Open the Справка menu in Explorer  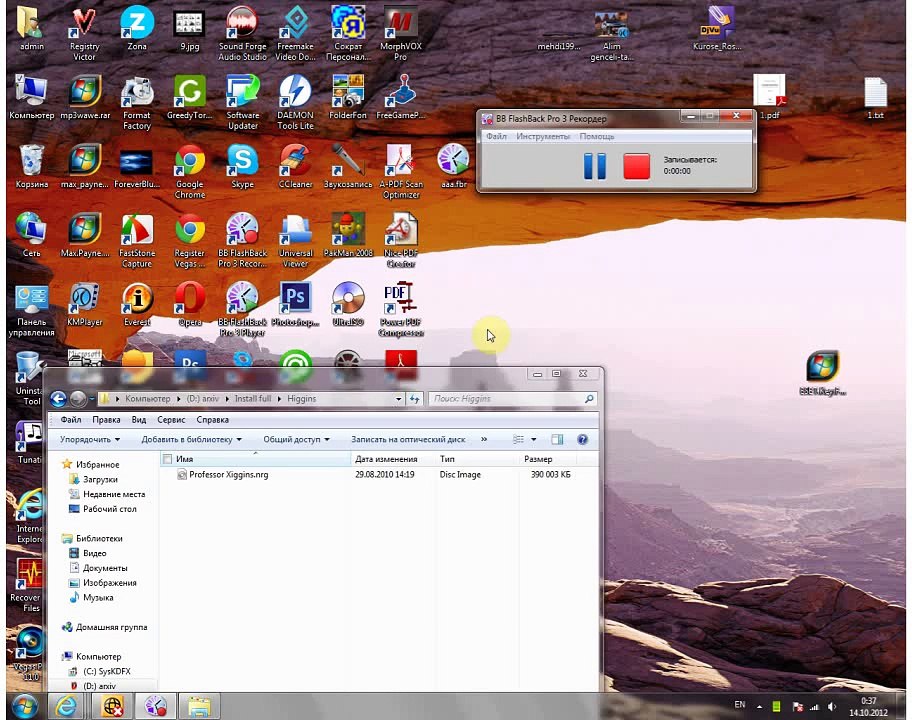(212, 419)
